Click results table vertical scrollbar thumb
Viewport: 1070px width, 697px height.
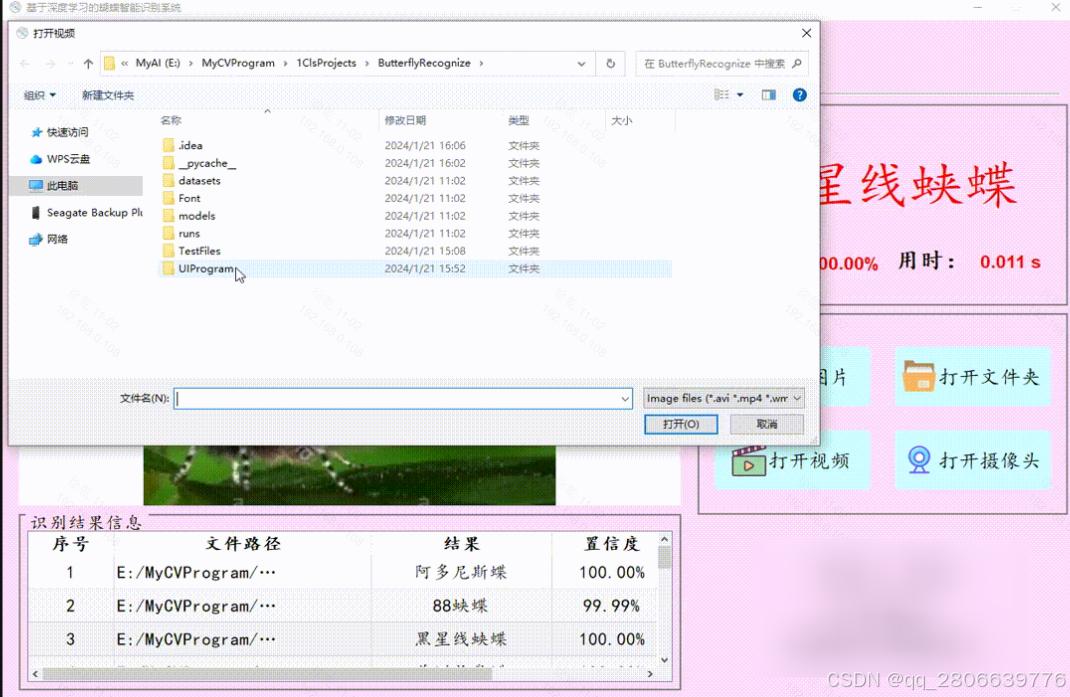pos(664,557)
